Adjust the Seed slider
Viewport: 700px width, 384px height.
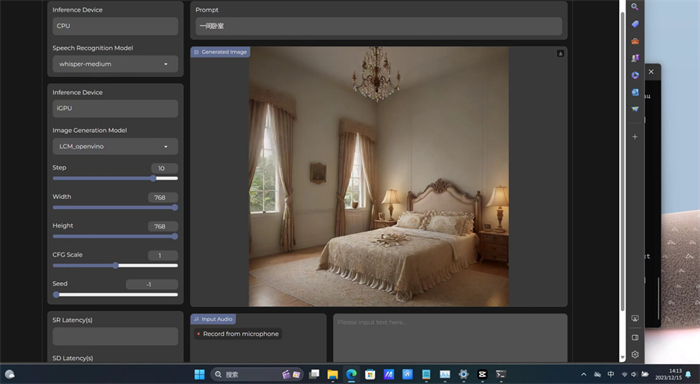115,294
